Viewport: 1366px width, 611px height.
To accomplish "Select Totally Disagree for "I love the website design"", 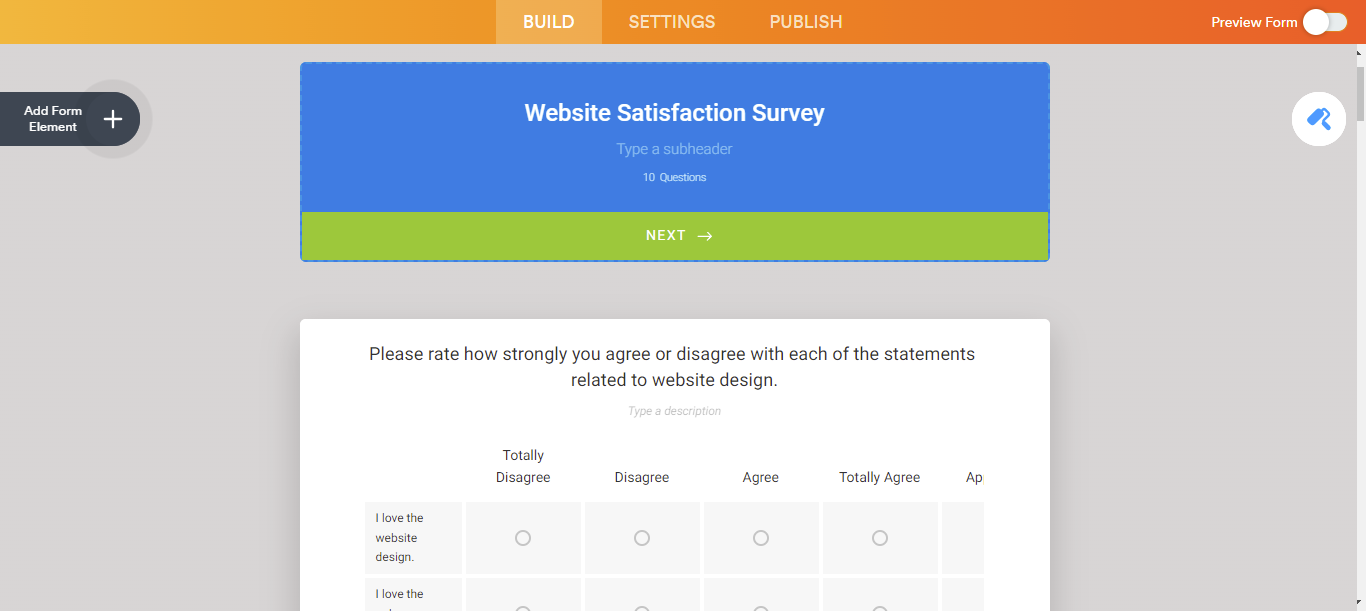I will (x=523, y=537).
